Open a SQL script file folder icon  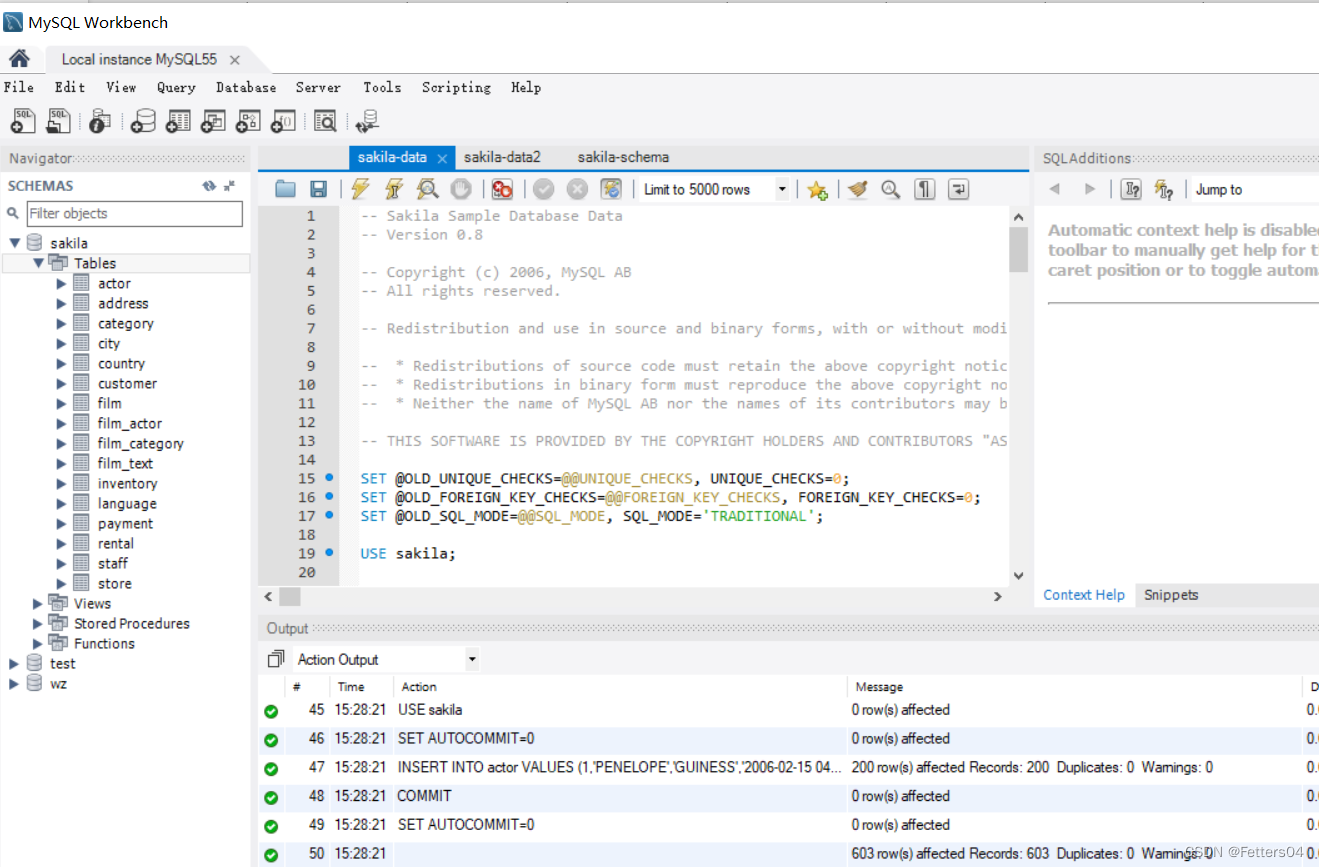(x=286, y=189)
